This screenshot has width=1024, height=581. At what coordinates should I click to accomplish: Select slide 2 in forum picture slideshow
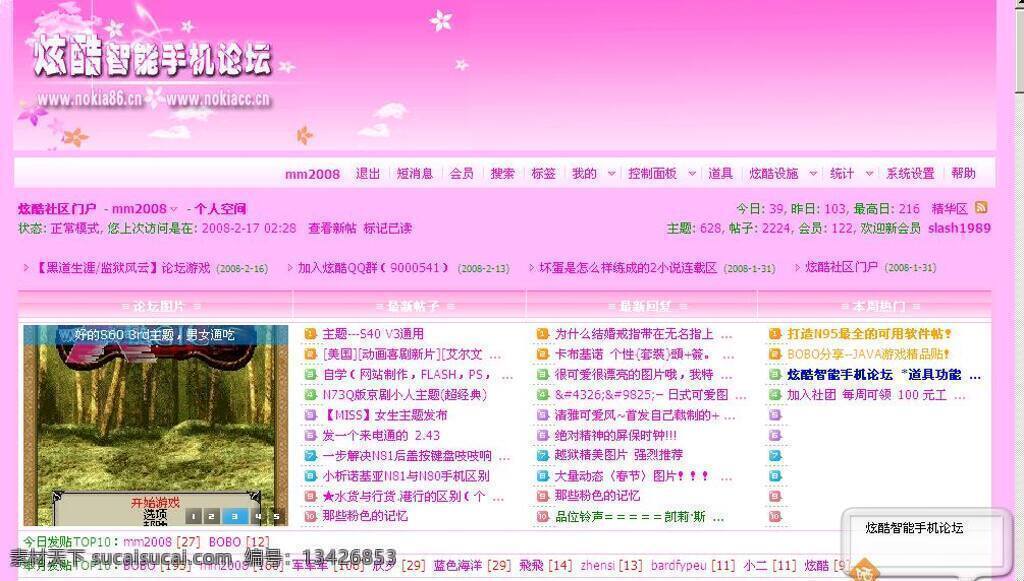point(212,516)
